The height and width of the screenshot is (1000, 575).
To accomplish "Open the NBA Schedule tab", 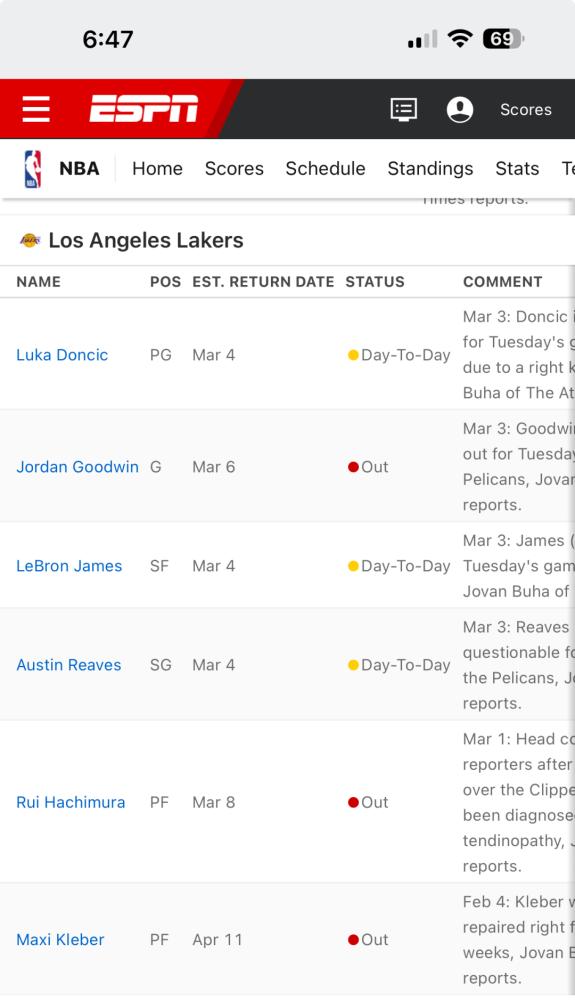I will coord(325,168).
